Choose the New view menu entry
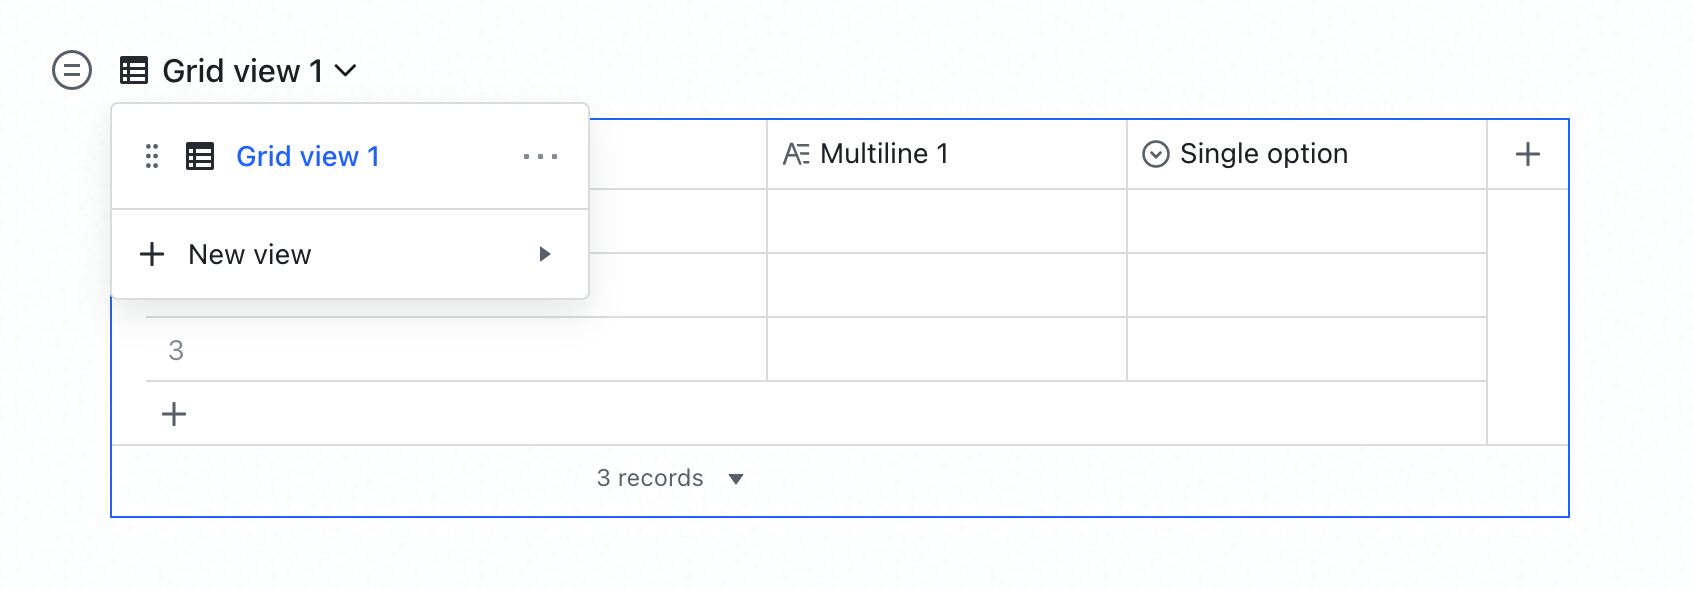The height and width of the screenshot is (590, 1694). (x=250, y=255)
